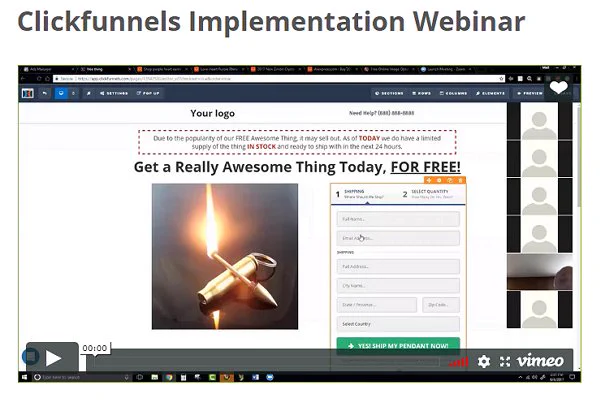Click the bookmark star in address bar
Image resolution: width=605 pixels, height=403 pixels.
click(x=501, y=78)
